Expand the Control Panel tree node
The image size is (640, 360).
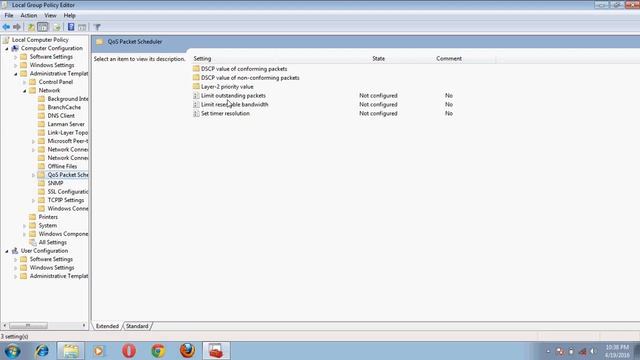coord(24,82)
